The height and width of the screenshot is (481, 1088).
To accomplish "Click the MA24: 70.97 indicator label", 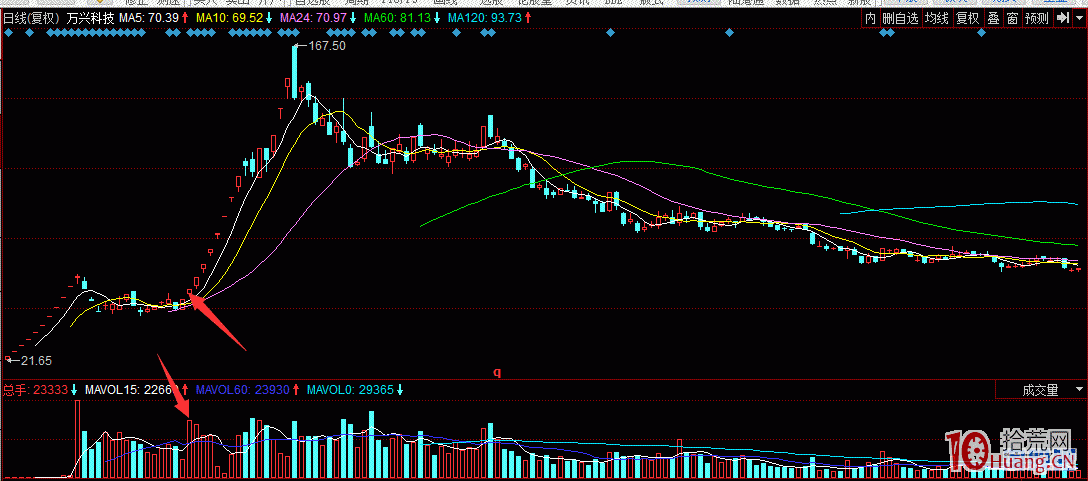I will pyautogui.click(x=316, y=19).
